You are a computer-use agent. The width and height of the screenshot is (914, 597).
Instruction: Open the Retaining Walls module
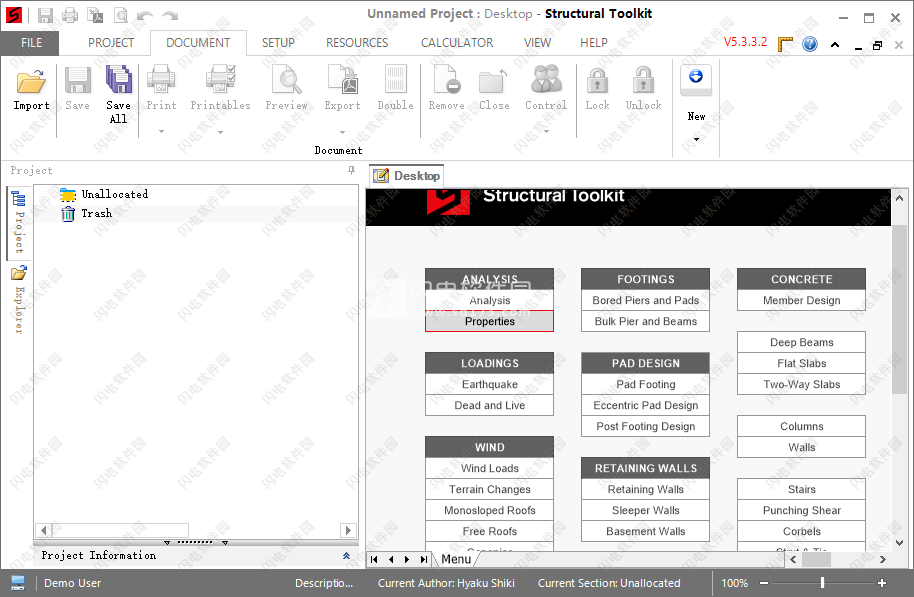tap(645, 489)
